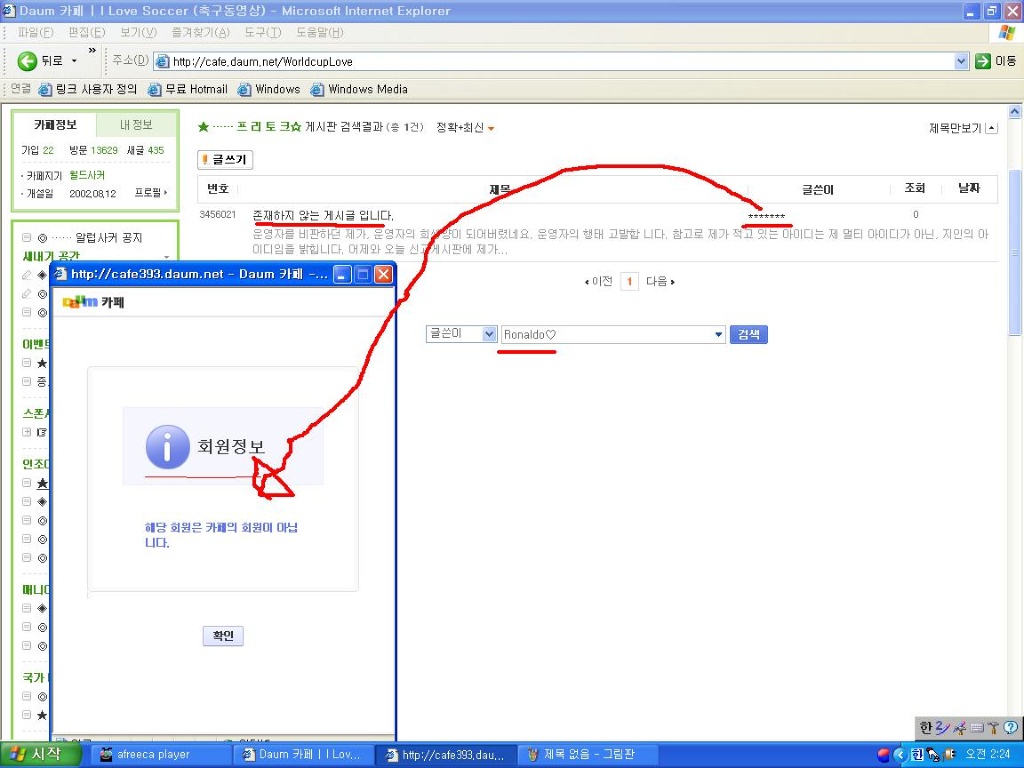Click the blue info icon in popup
Screen dimensions: 1024x768
(x=168, y=447)
